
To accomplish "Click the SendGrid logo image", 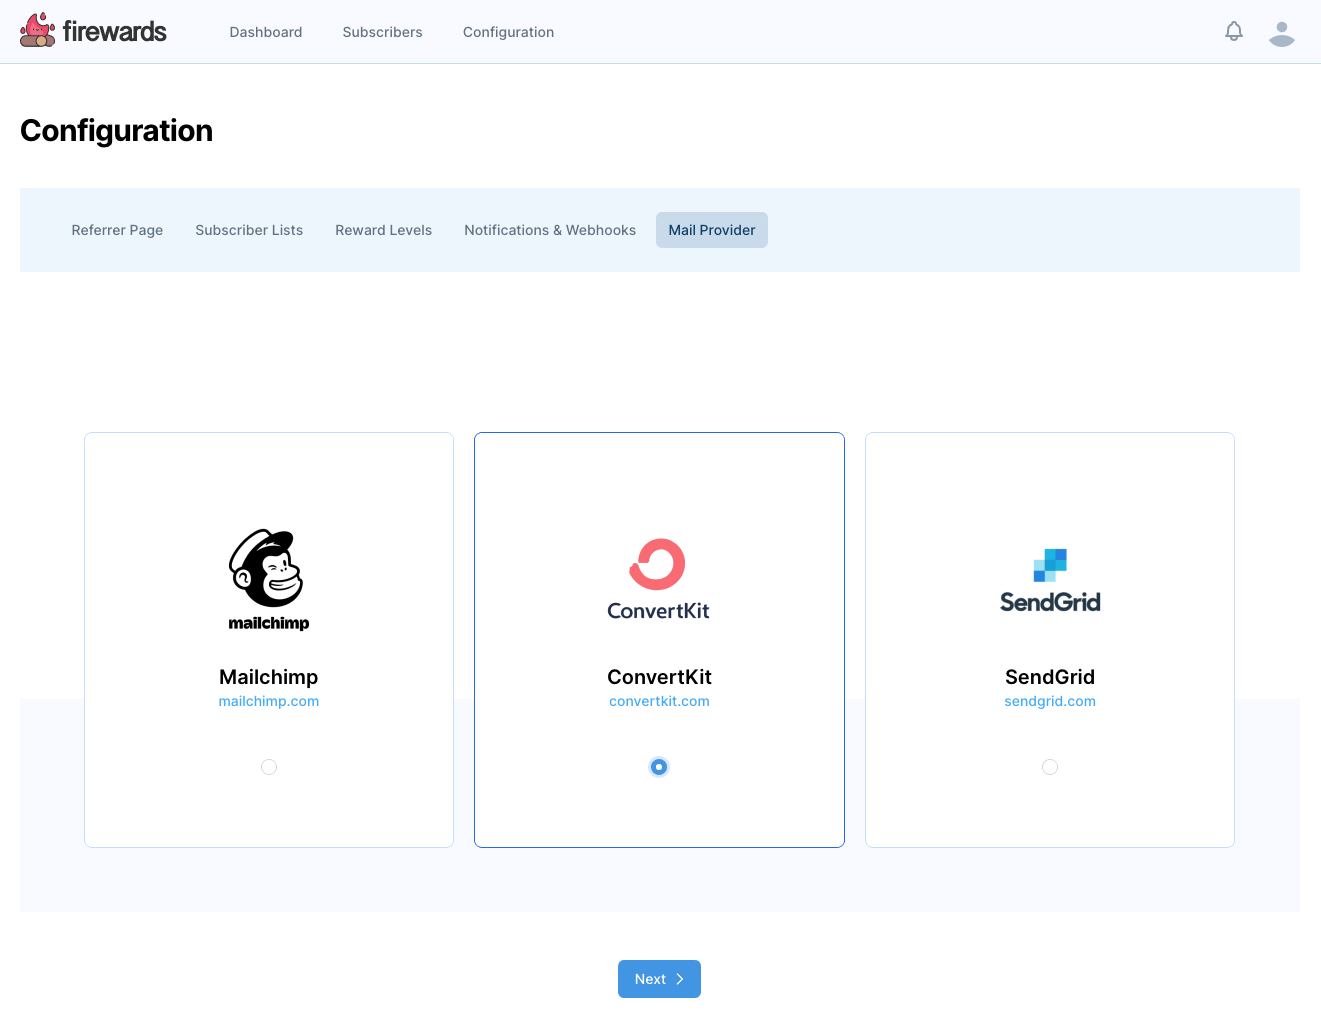I will tap(1050, 580).
